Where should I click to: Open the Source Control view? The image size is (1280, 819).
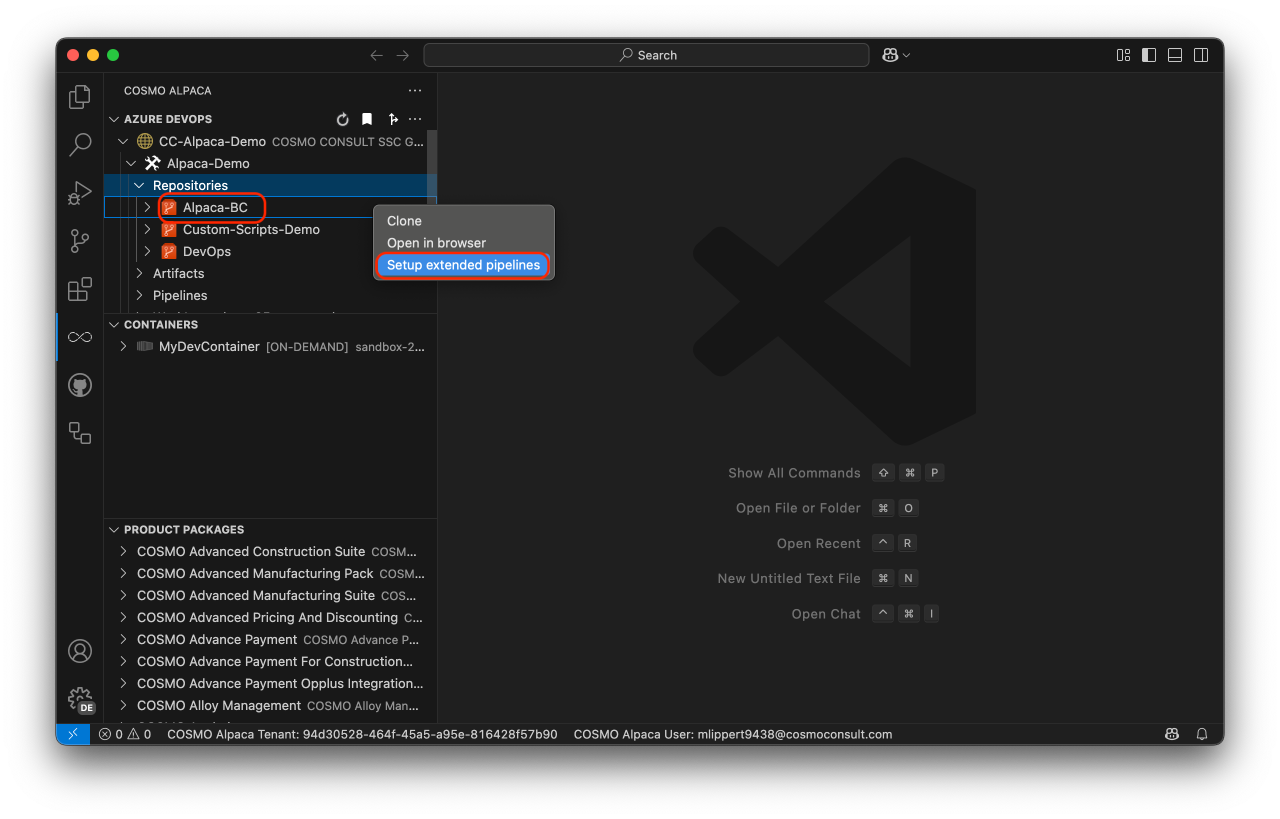[80, 241]
